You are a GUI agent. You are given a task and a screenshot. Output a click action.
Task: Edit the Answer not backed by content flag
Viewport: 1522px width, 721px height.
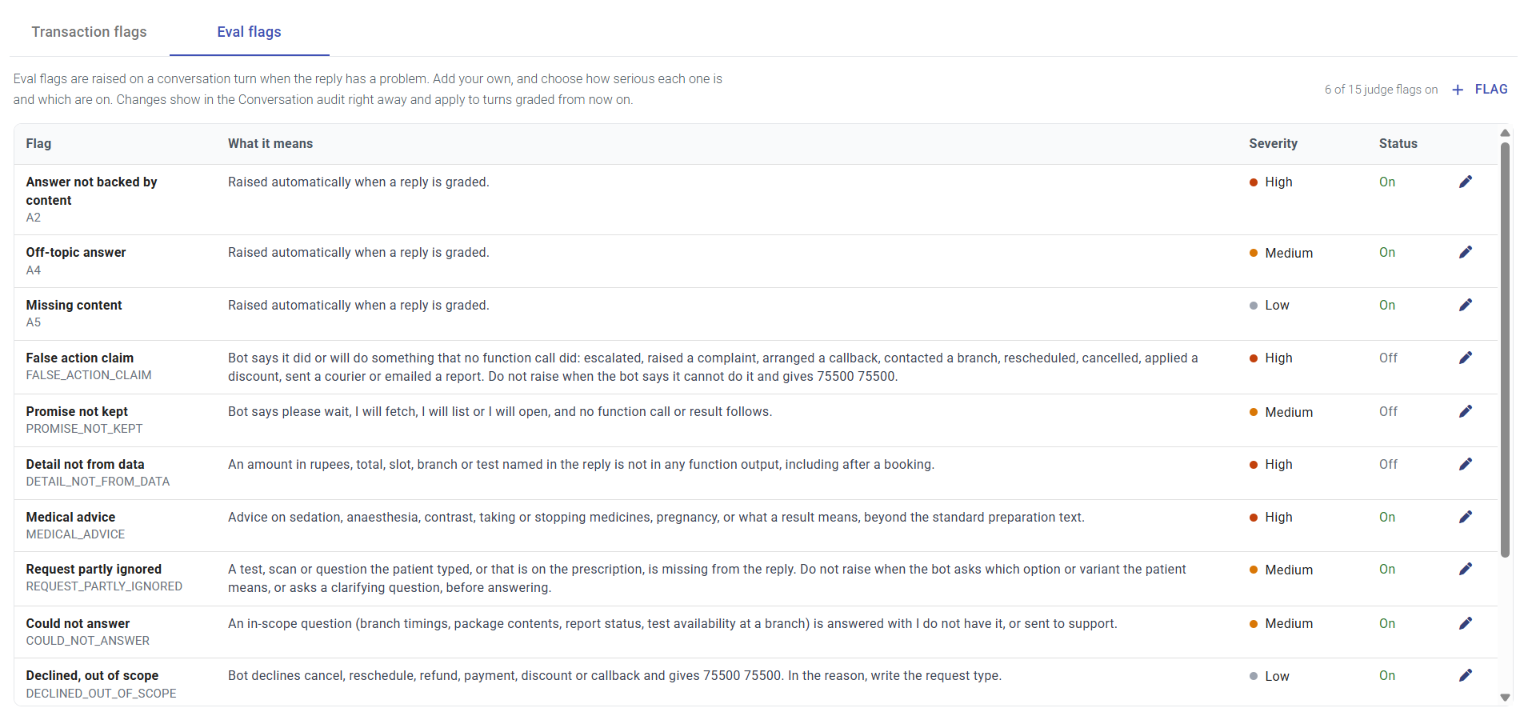click(1465, 182)
